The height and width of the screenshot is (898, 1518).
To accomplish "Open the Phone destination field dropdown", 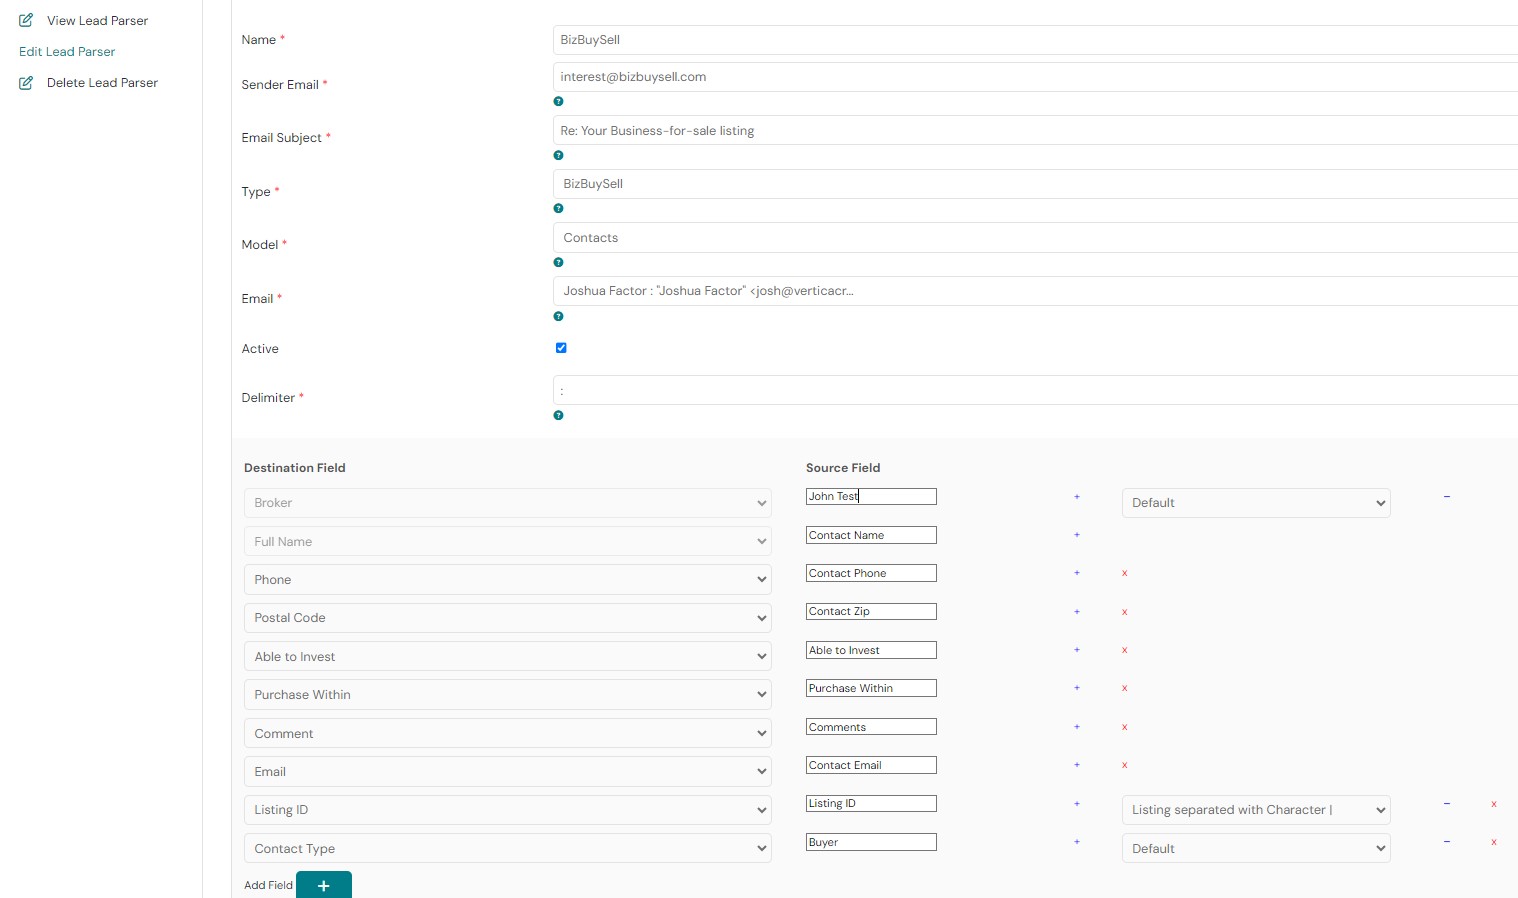I will (x=507, y=580).
